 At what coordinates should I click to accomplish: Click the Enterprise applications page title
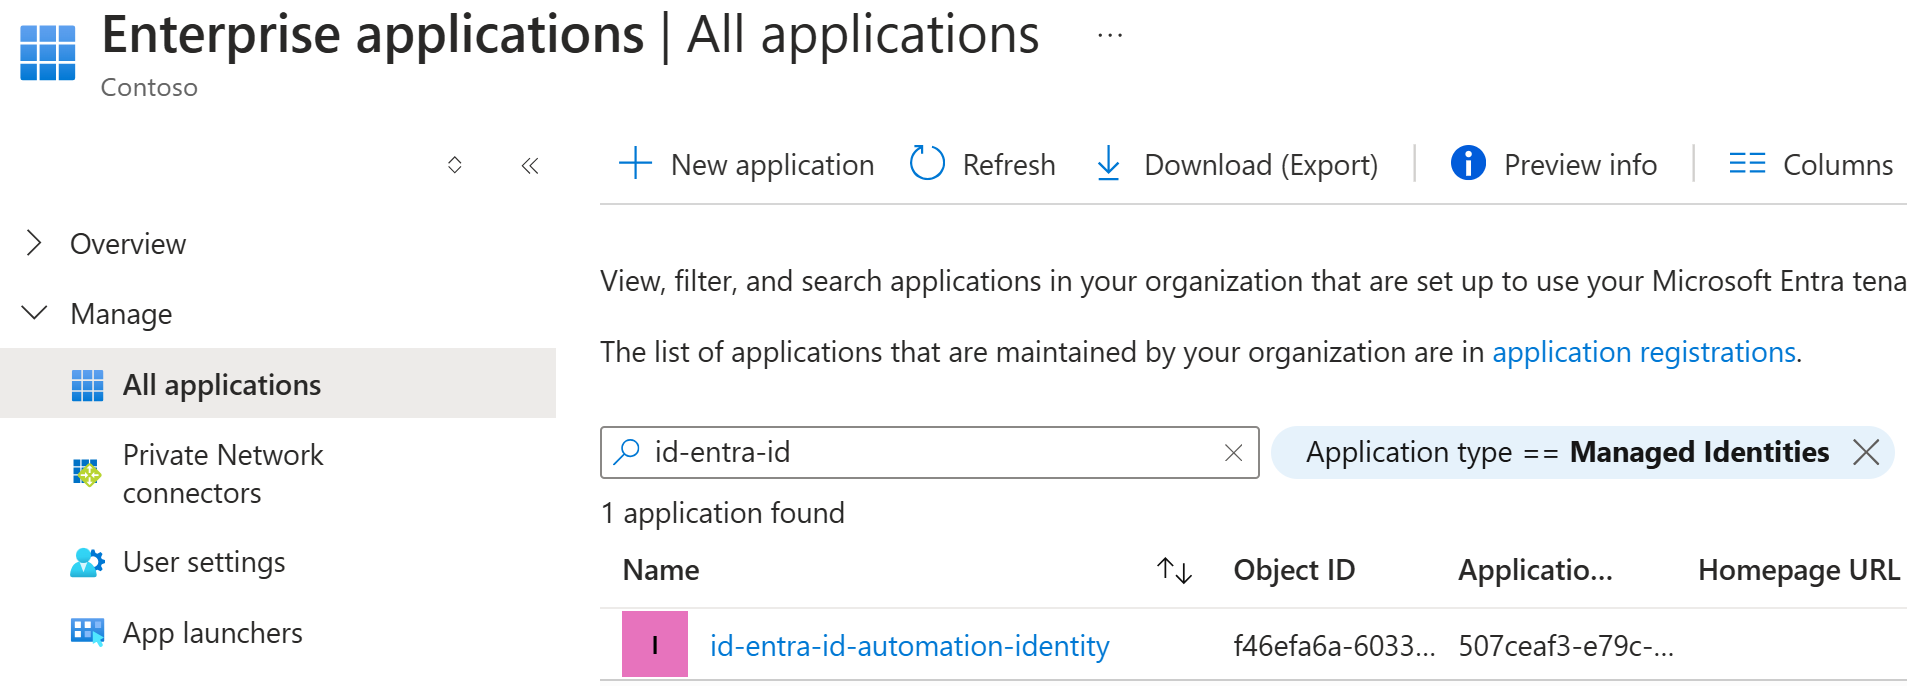tap(372, 35)
